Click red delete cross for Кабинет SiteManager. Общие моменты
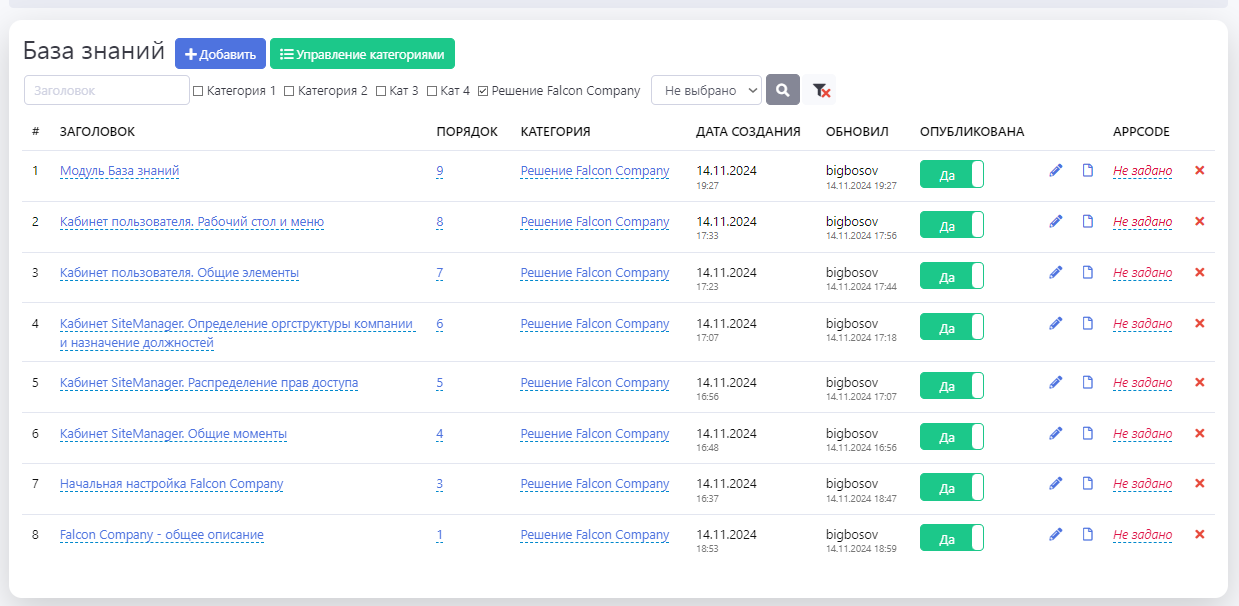 point(1199,433)
